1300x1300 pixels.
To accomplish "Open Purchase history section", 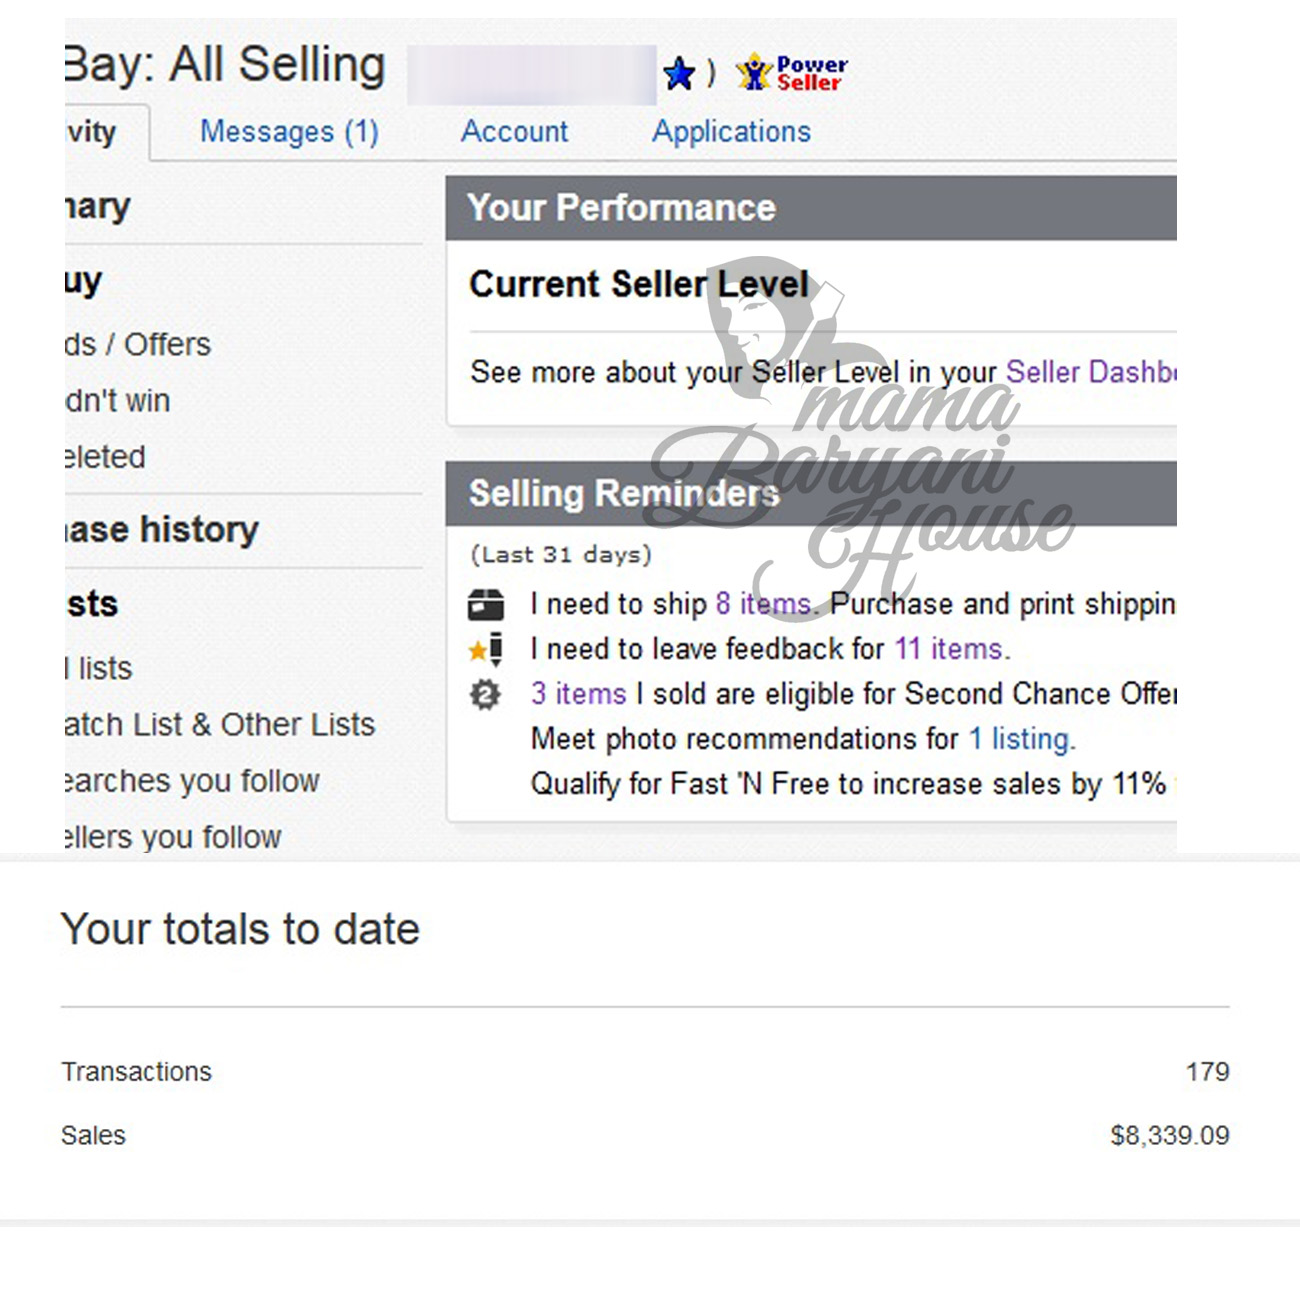I will pos(162,530).
